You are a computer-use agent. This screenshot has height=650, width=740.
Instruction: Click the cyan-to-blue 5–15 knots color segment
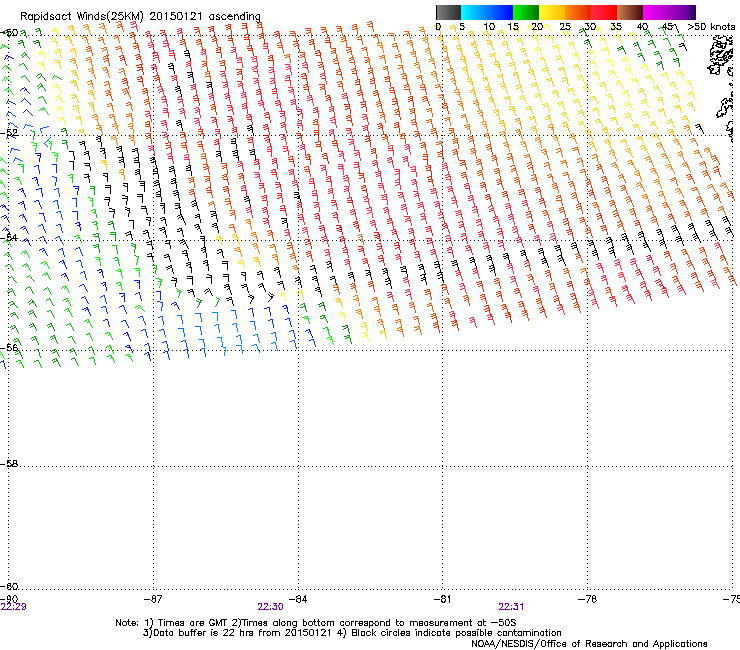(x=487, y=12)
